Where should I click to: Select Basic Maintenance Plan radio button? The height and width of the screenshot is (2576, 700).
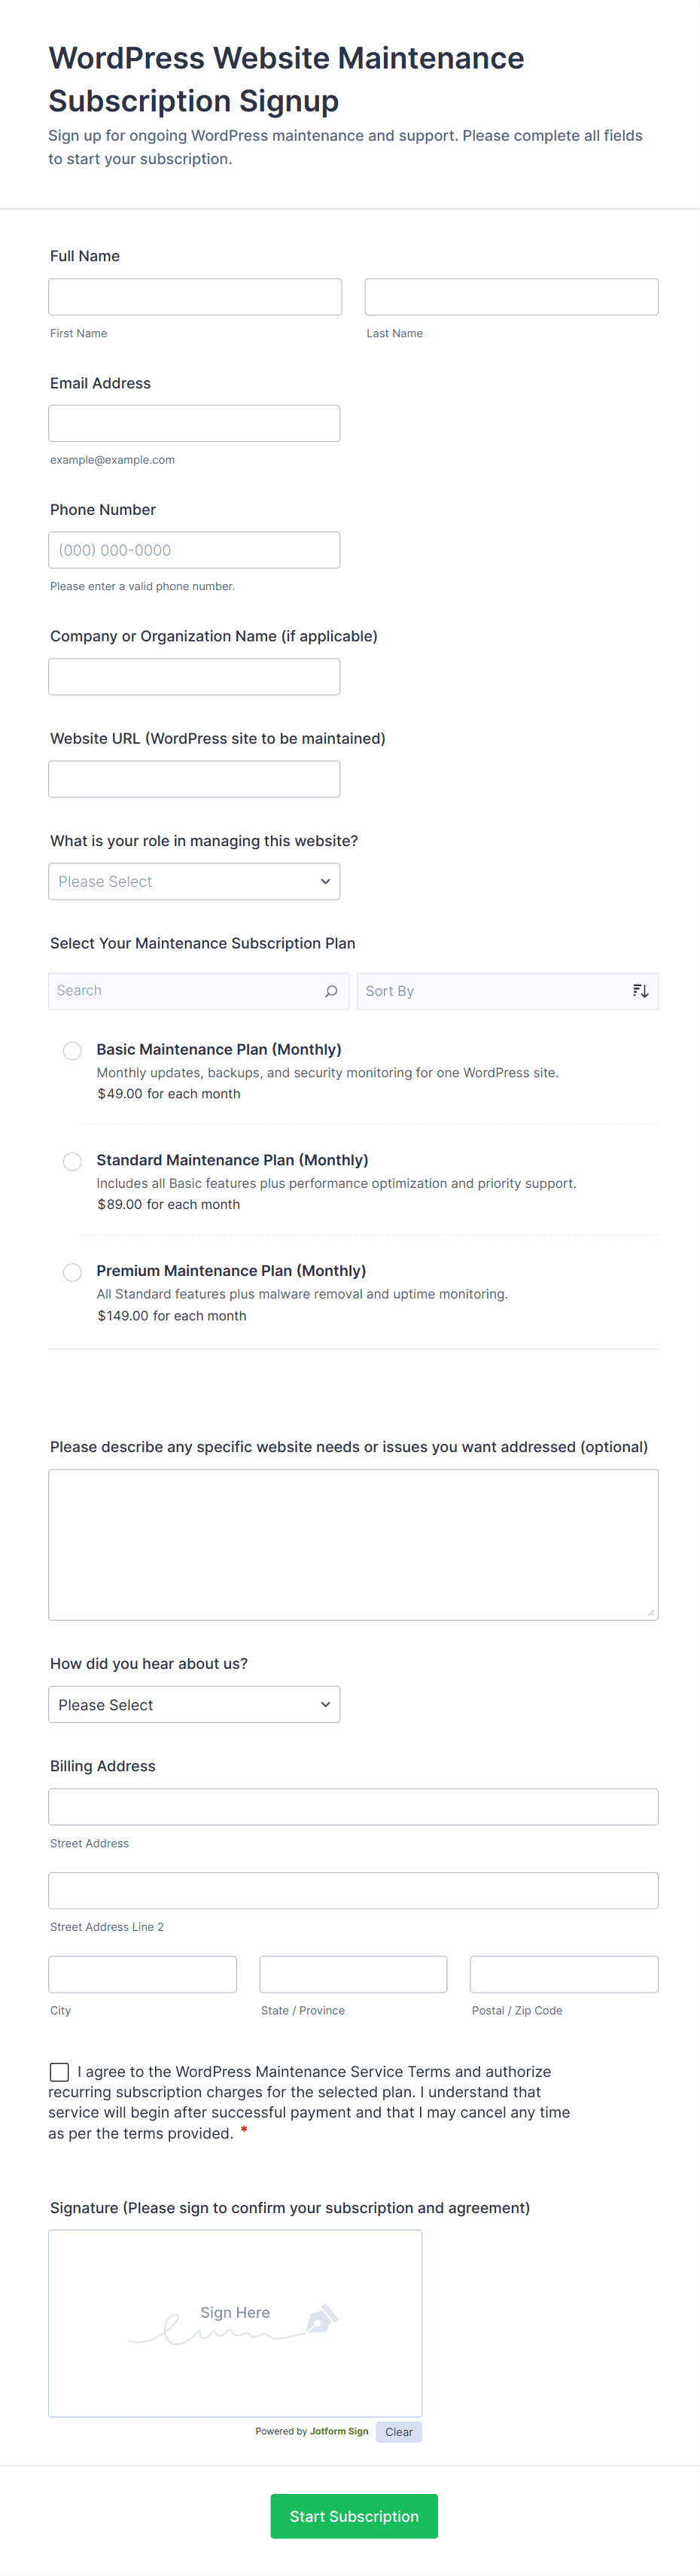click(72, 1051)
